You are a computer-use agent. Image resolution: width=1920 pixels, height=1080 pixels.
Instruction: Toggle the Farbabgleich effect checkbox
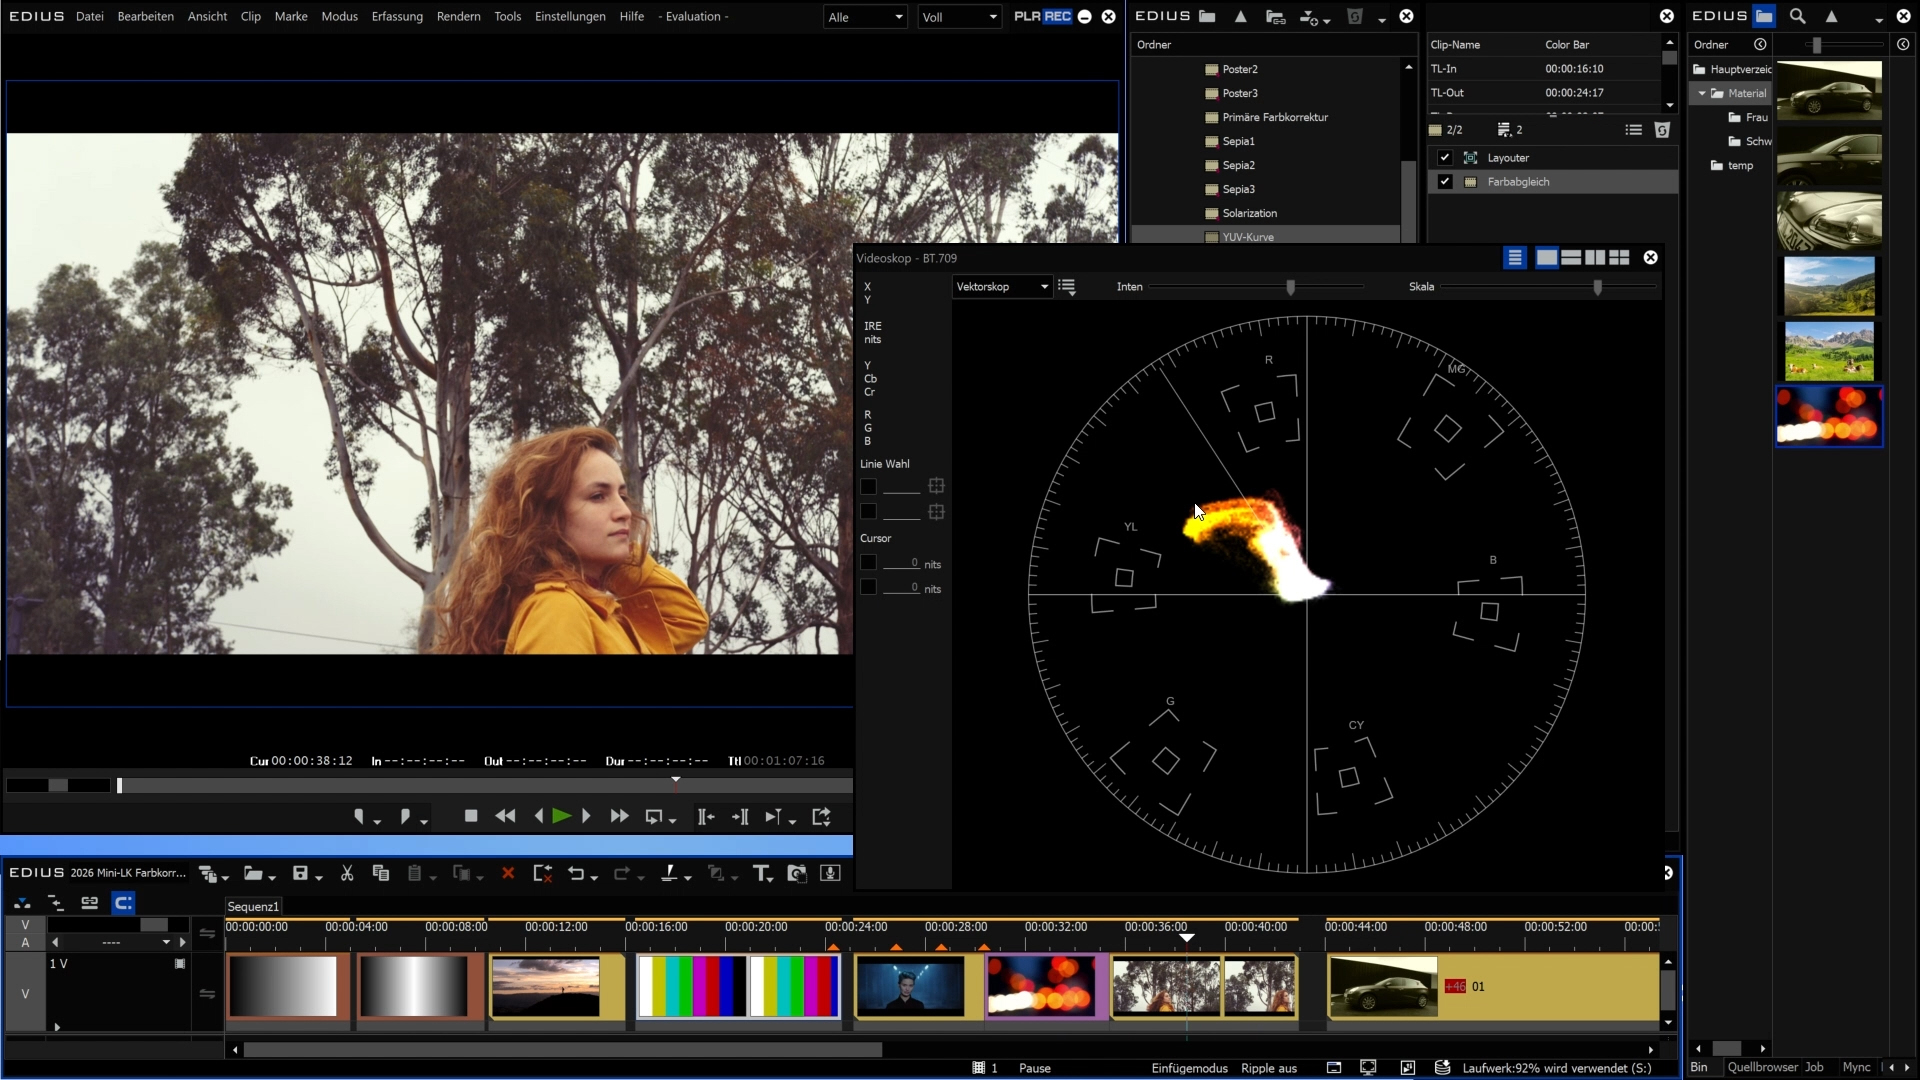coord(1445,182)
